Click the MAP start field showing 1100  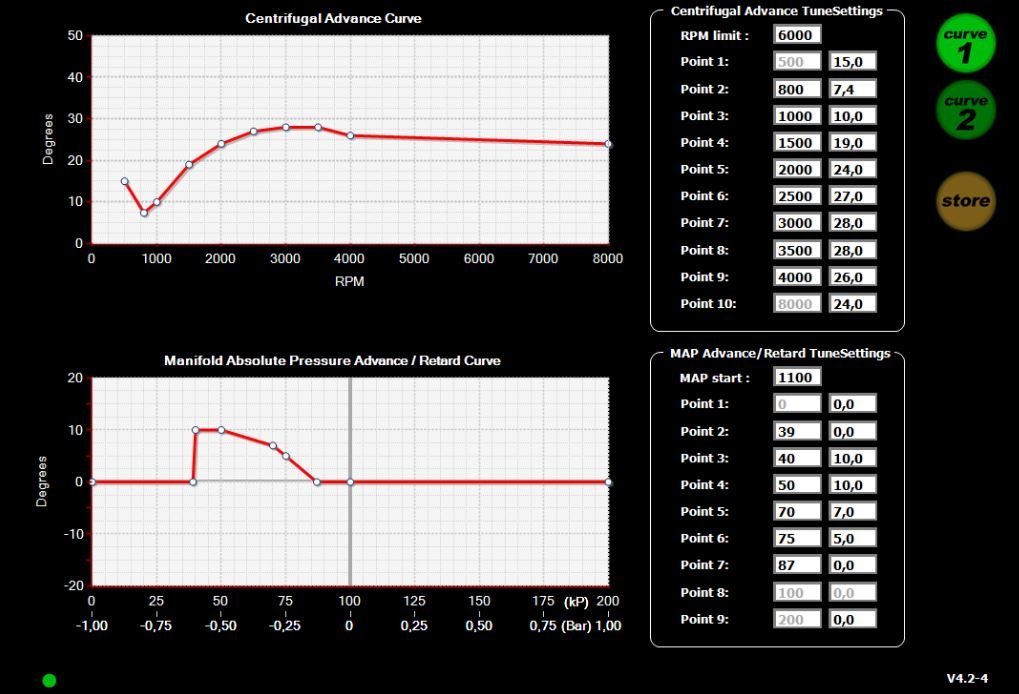point(797,377)
